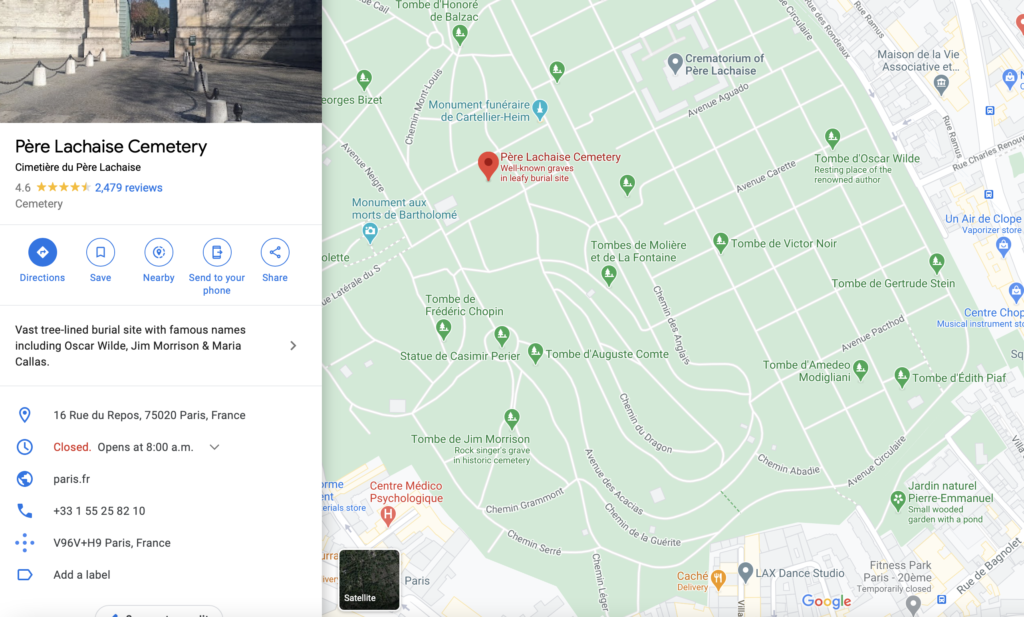The width and height of the screenshot is (1024, 617).
Task: Copy the address 16 Rue du Repos
Action: (150, 415)
